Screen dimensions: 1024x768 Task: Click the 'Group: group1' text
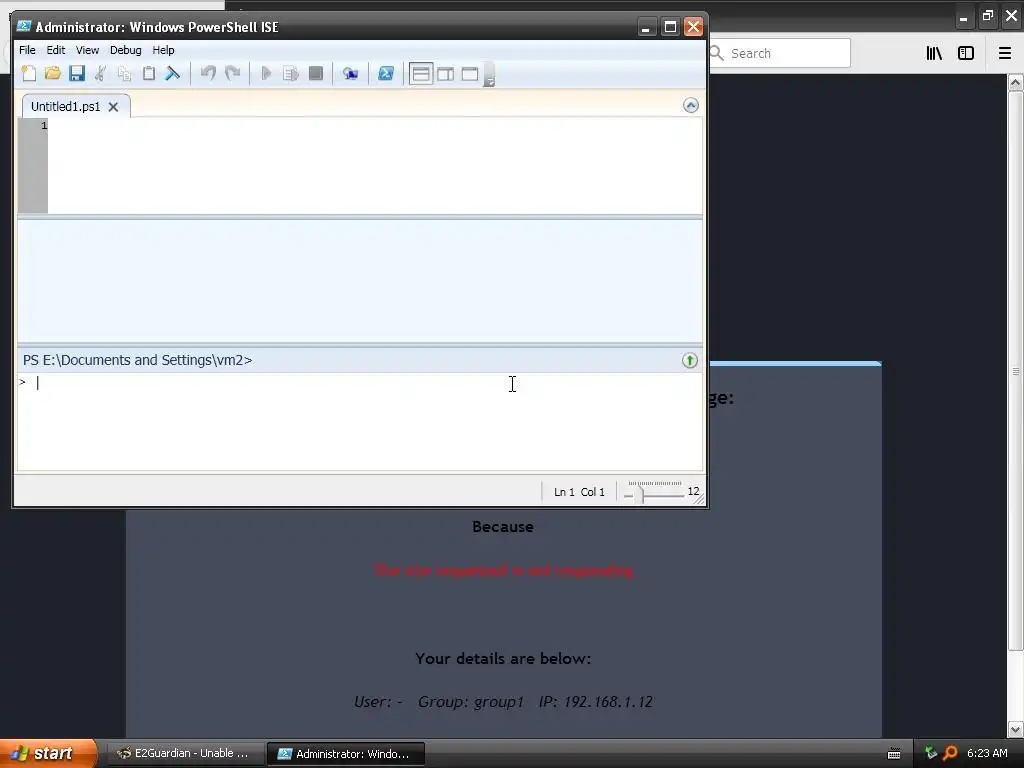[471, 702]
